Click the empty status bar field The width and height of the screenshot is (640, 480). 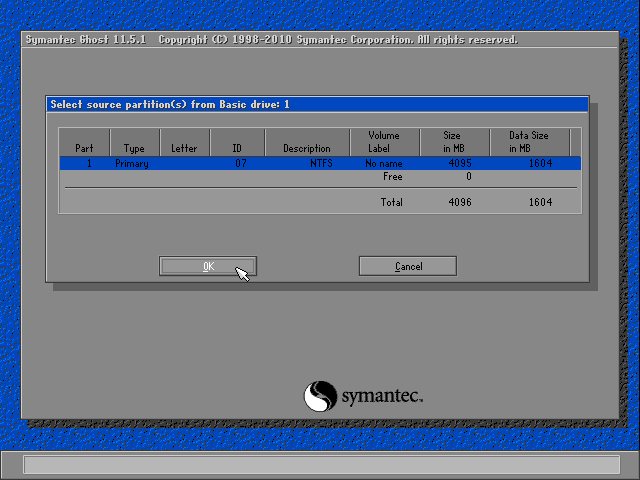pos(322,464)
